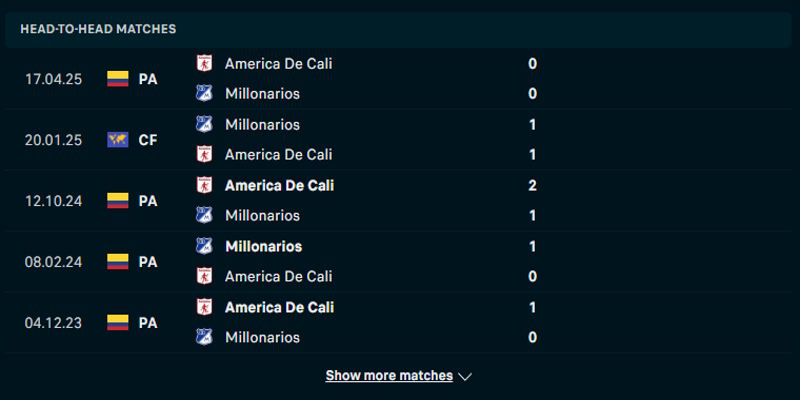Click Colombia flag icon beside 12.10.24
This screenshot has width=800, height=400.
[x=118, y=201]
